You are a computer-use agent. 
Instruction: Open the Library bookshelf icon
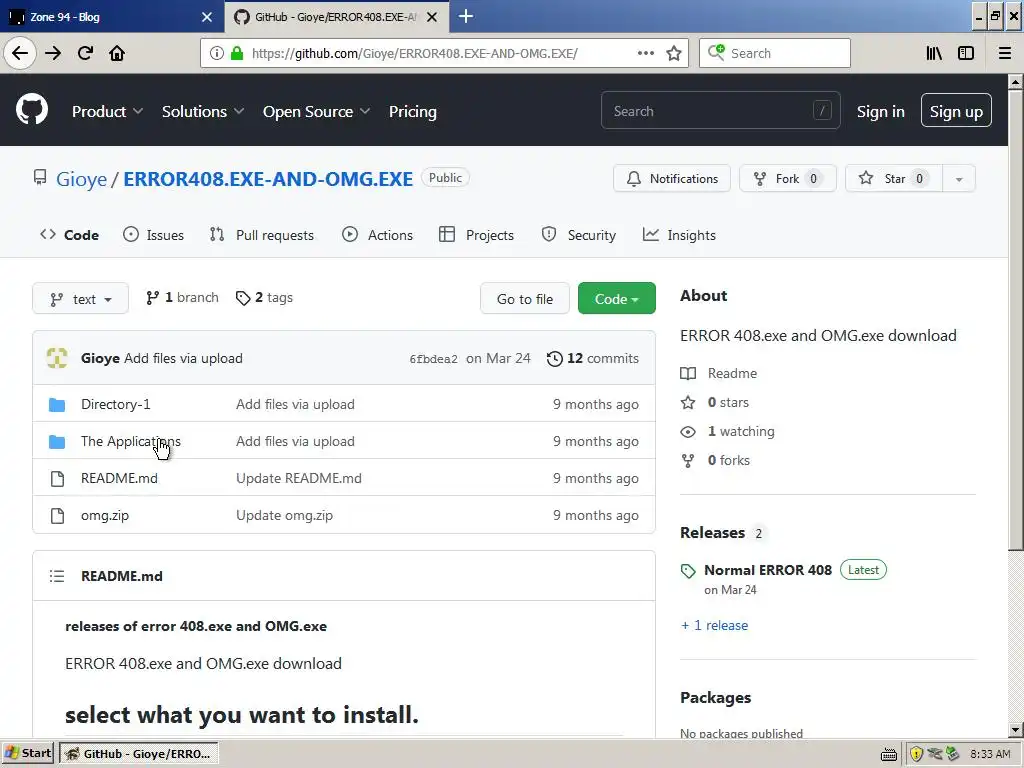point(934,54)
